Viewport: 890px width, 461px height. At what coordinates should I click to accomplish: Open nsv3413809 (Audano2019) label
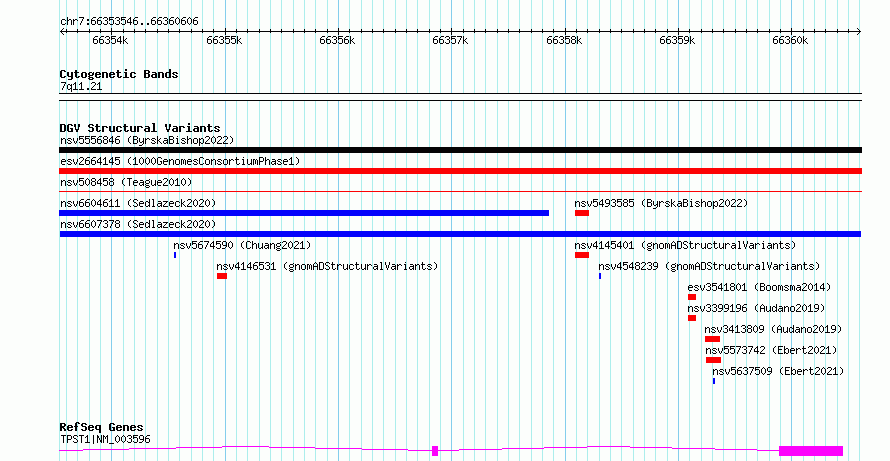point(774,329)
